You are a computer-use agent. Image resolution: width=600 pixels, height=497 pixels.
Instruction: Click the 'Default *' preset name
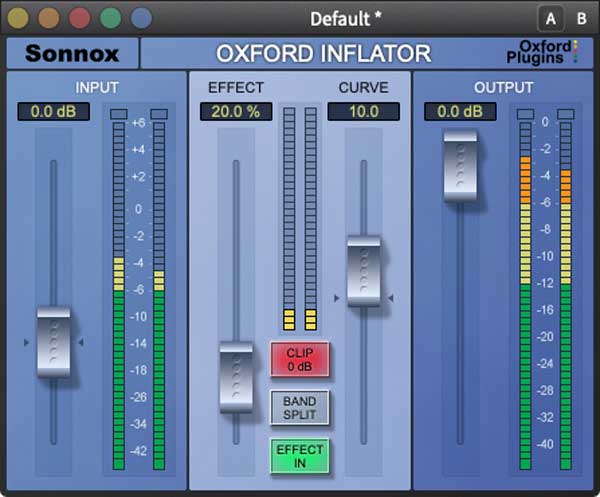(x=346, y=19)
